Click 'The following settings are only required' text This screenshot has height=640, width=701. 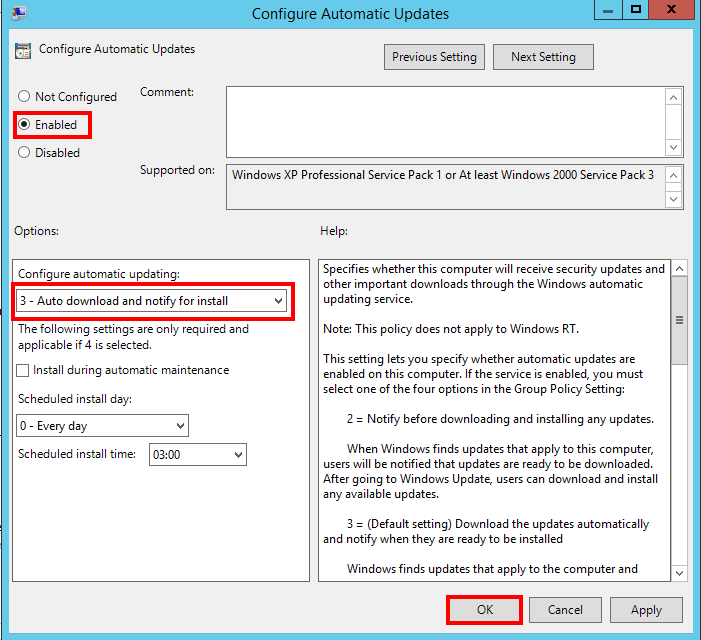tap(133, 337)
